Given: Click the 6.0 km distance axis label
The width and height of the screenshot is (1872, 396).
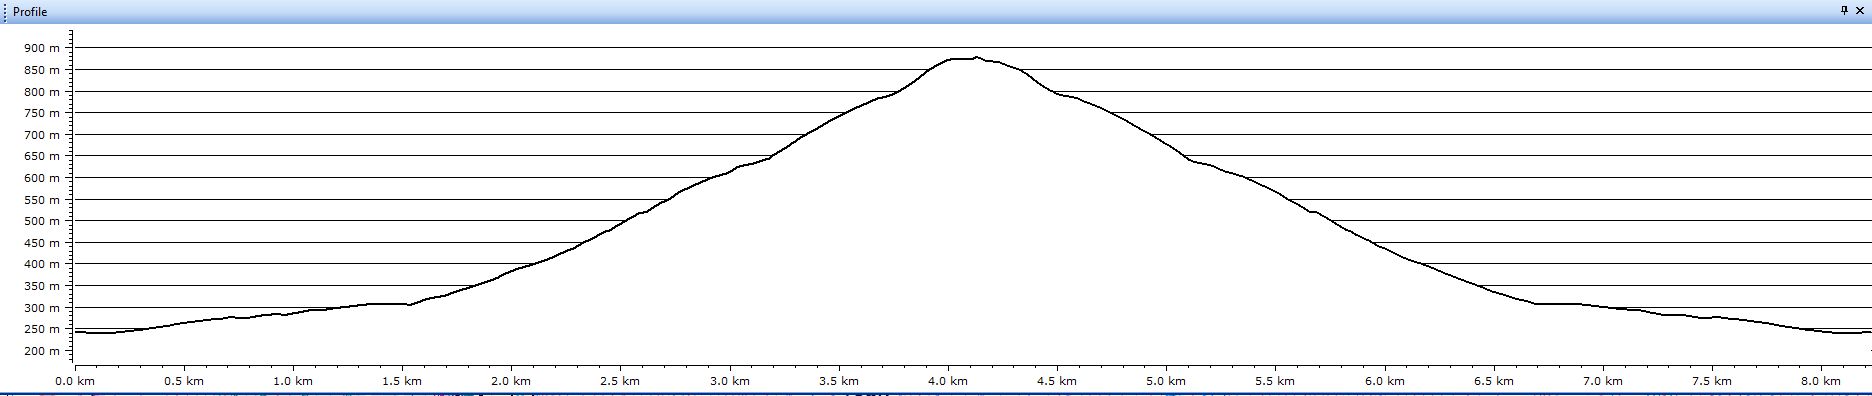Looking at the screenshot, I should [x=1385, y=381].
